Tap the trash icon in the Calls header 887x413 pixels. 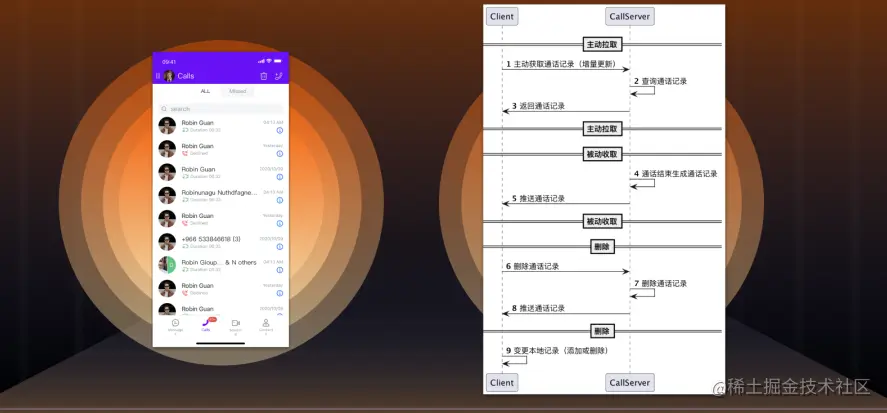pos(264,76)
